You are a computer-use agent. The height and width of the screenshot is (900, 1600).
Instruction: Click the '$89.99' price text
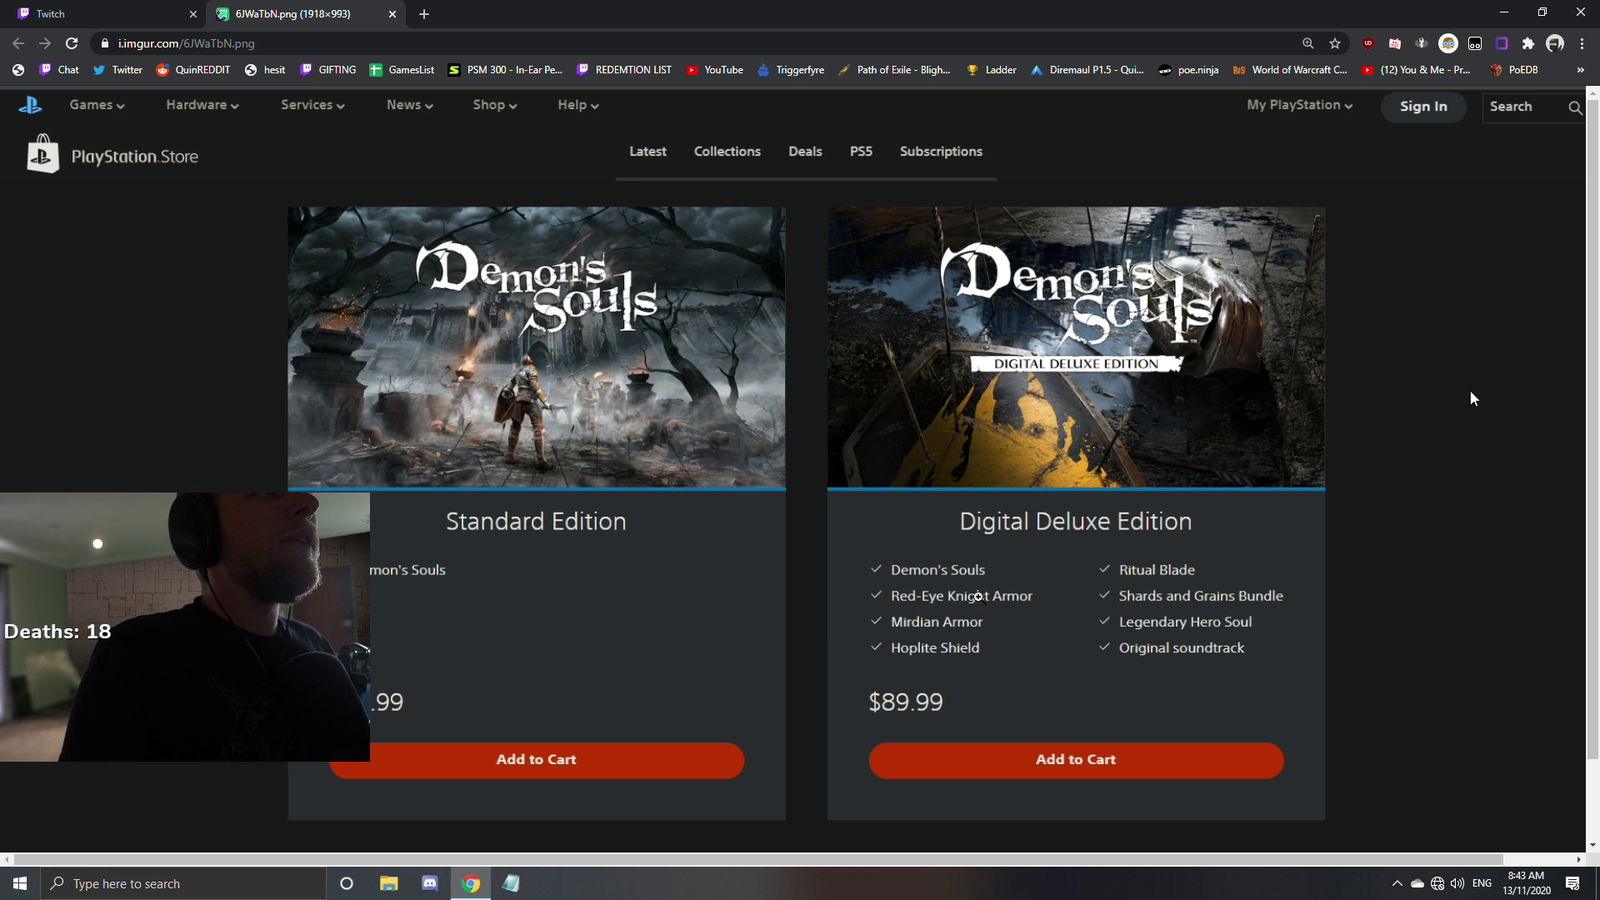tap(906, 702)
